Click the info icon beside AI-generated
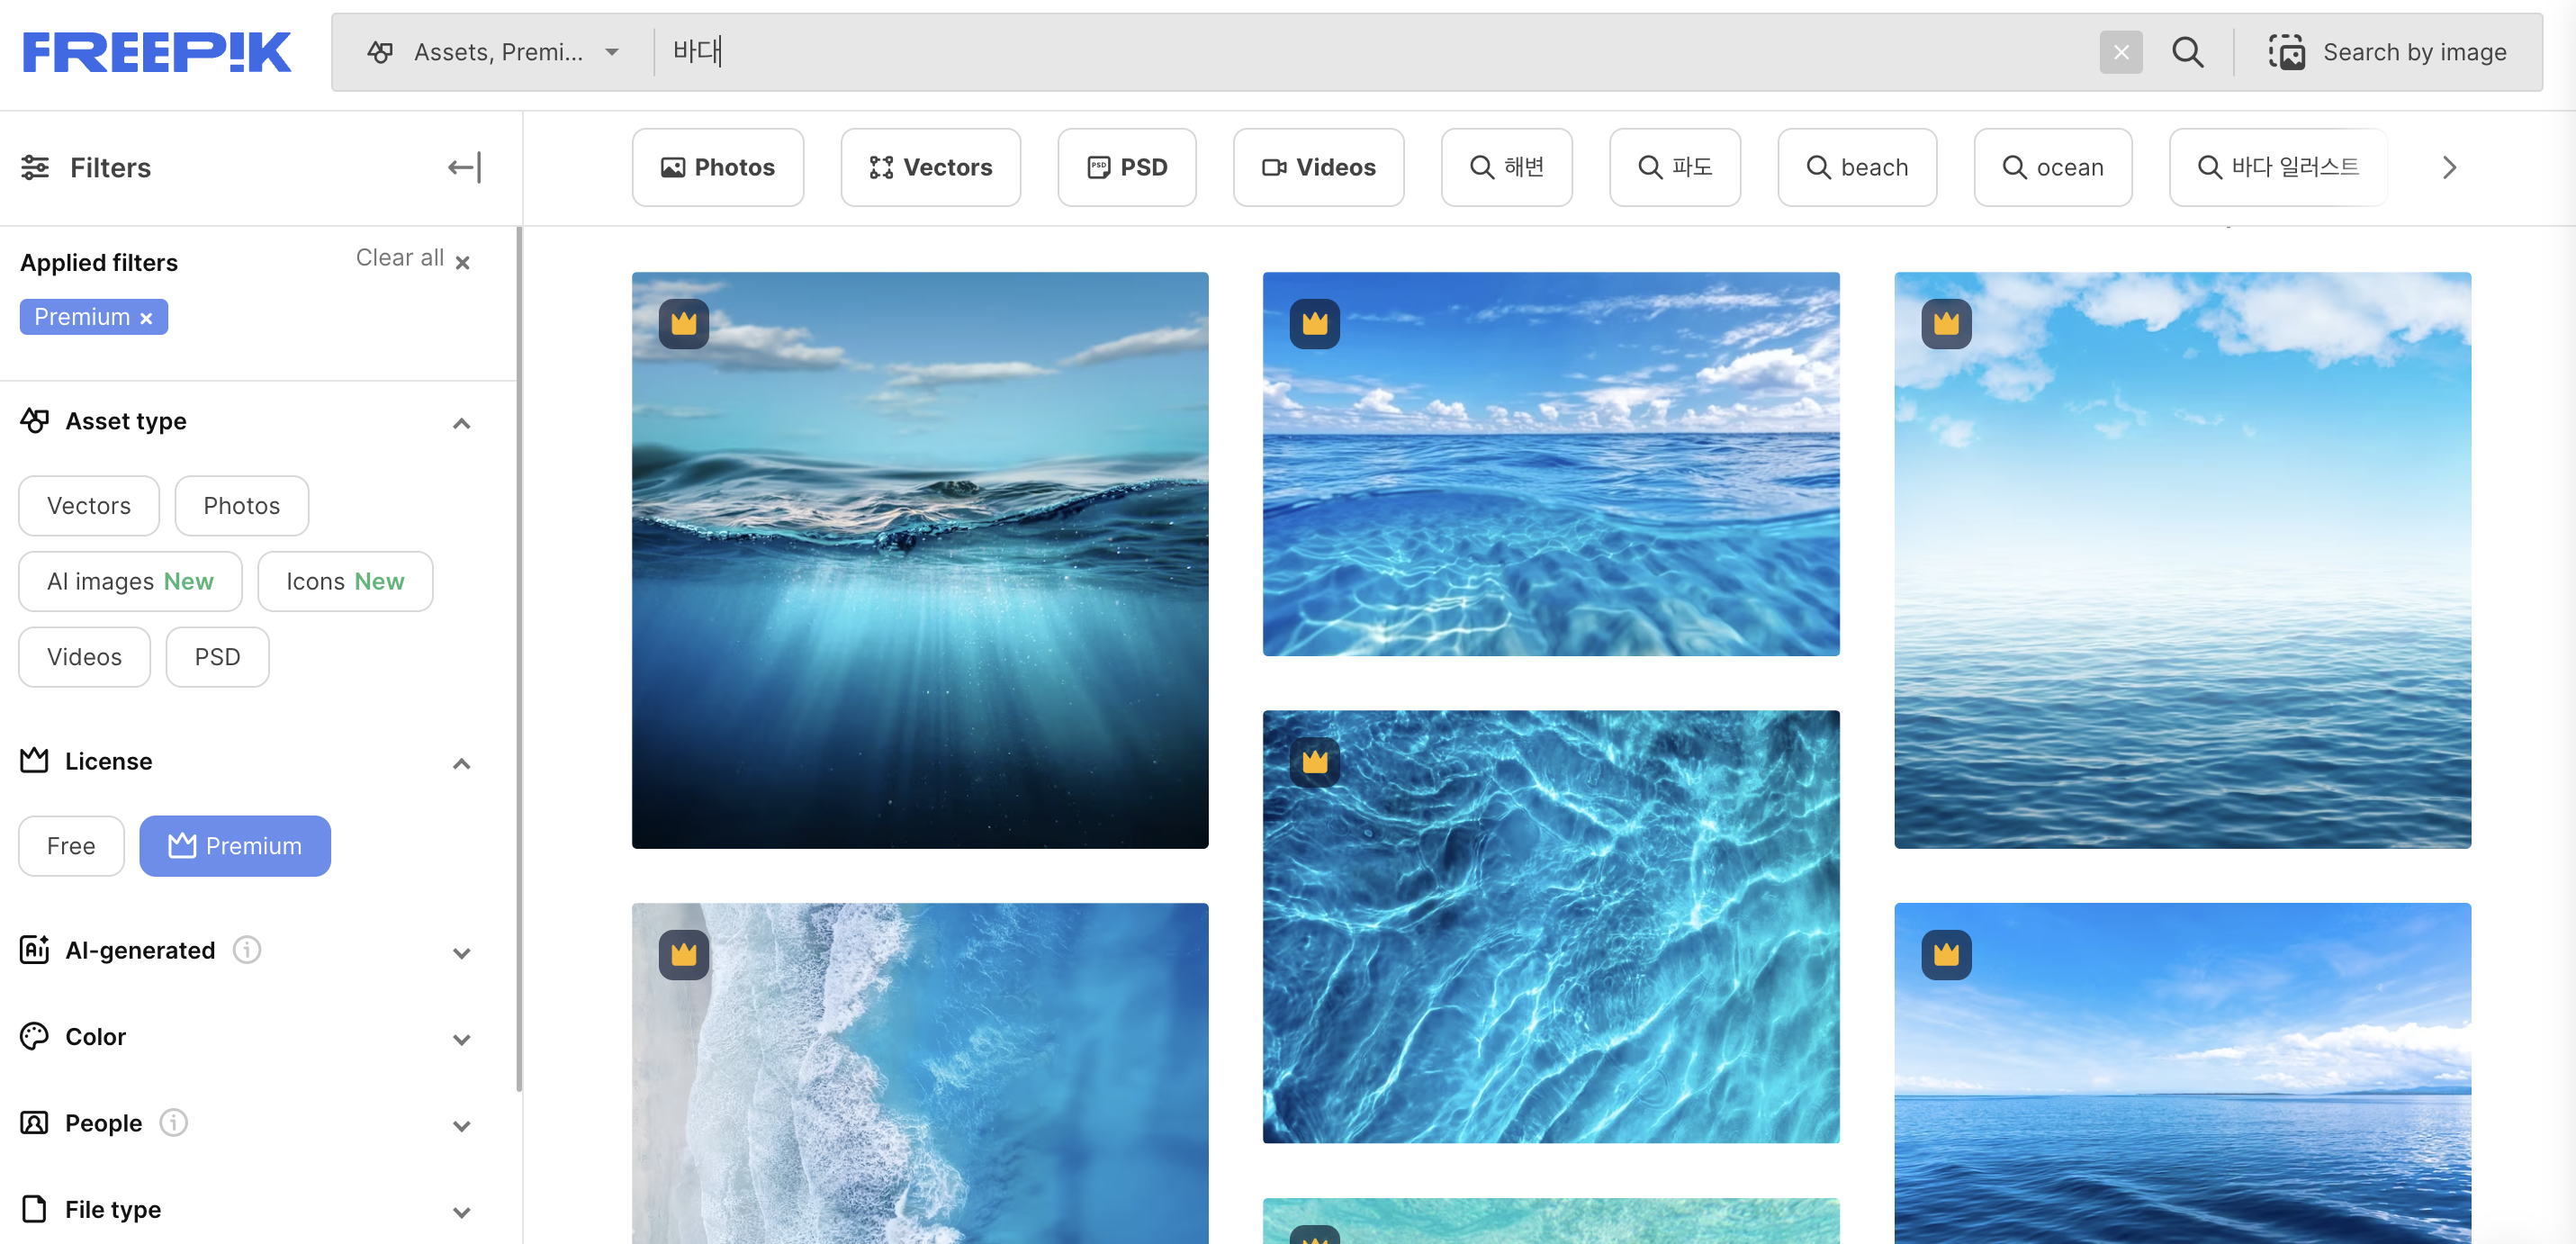Viewport: 2576px width, 1244px height. pos(247,949)
